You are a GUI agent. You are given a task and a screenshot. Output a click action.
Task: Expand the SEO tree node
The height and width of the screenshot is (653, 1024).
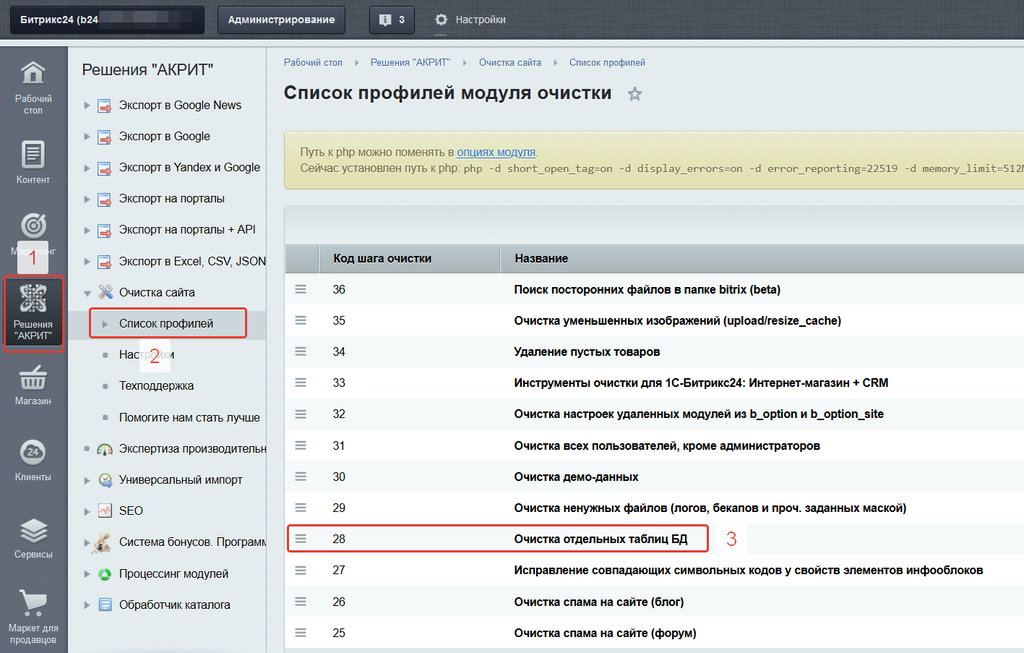[x=87, y=511]
